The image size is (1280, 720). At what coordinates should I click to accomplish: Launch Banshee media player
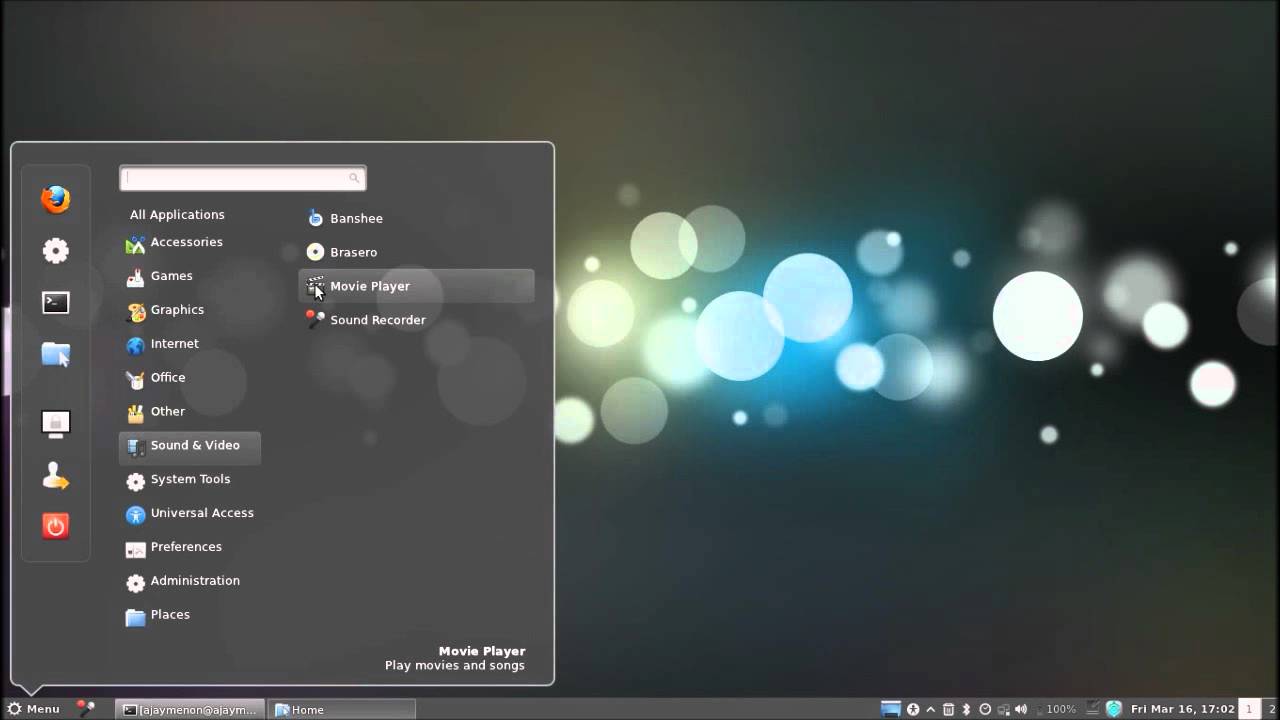[346, 218]
